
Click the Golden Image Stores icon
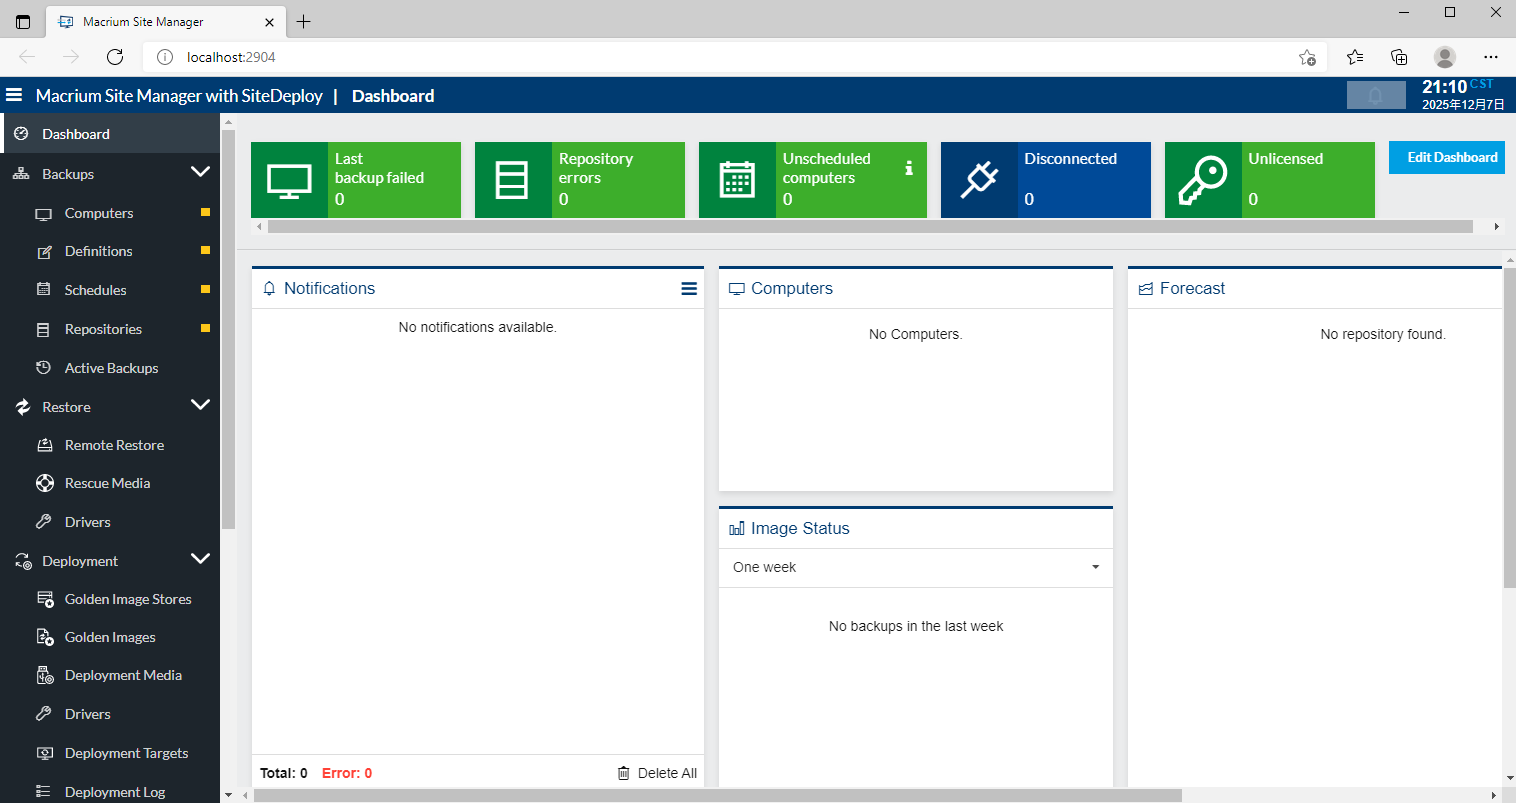tap(45, 599)
